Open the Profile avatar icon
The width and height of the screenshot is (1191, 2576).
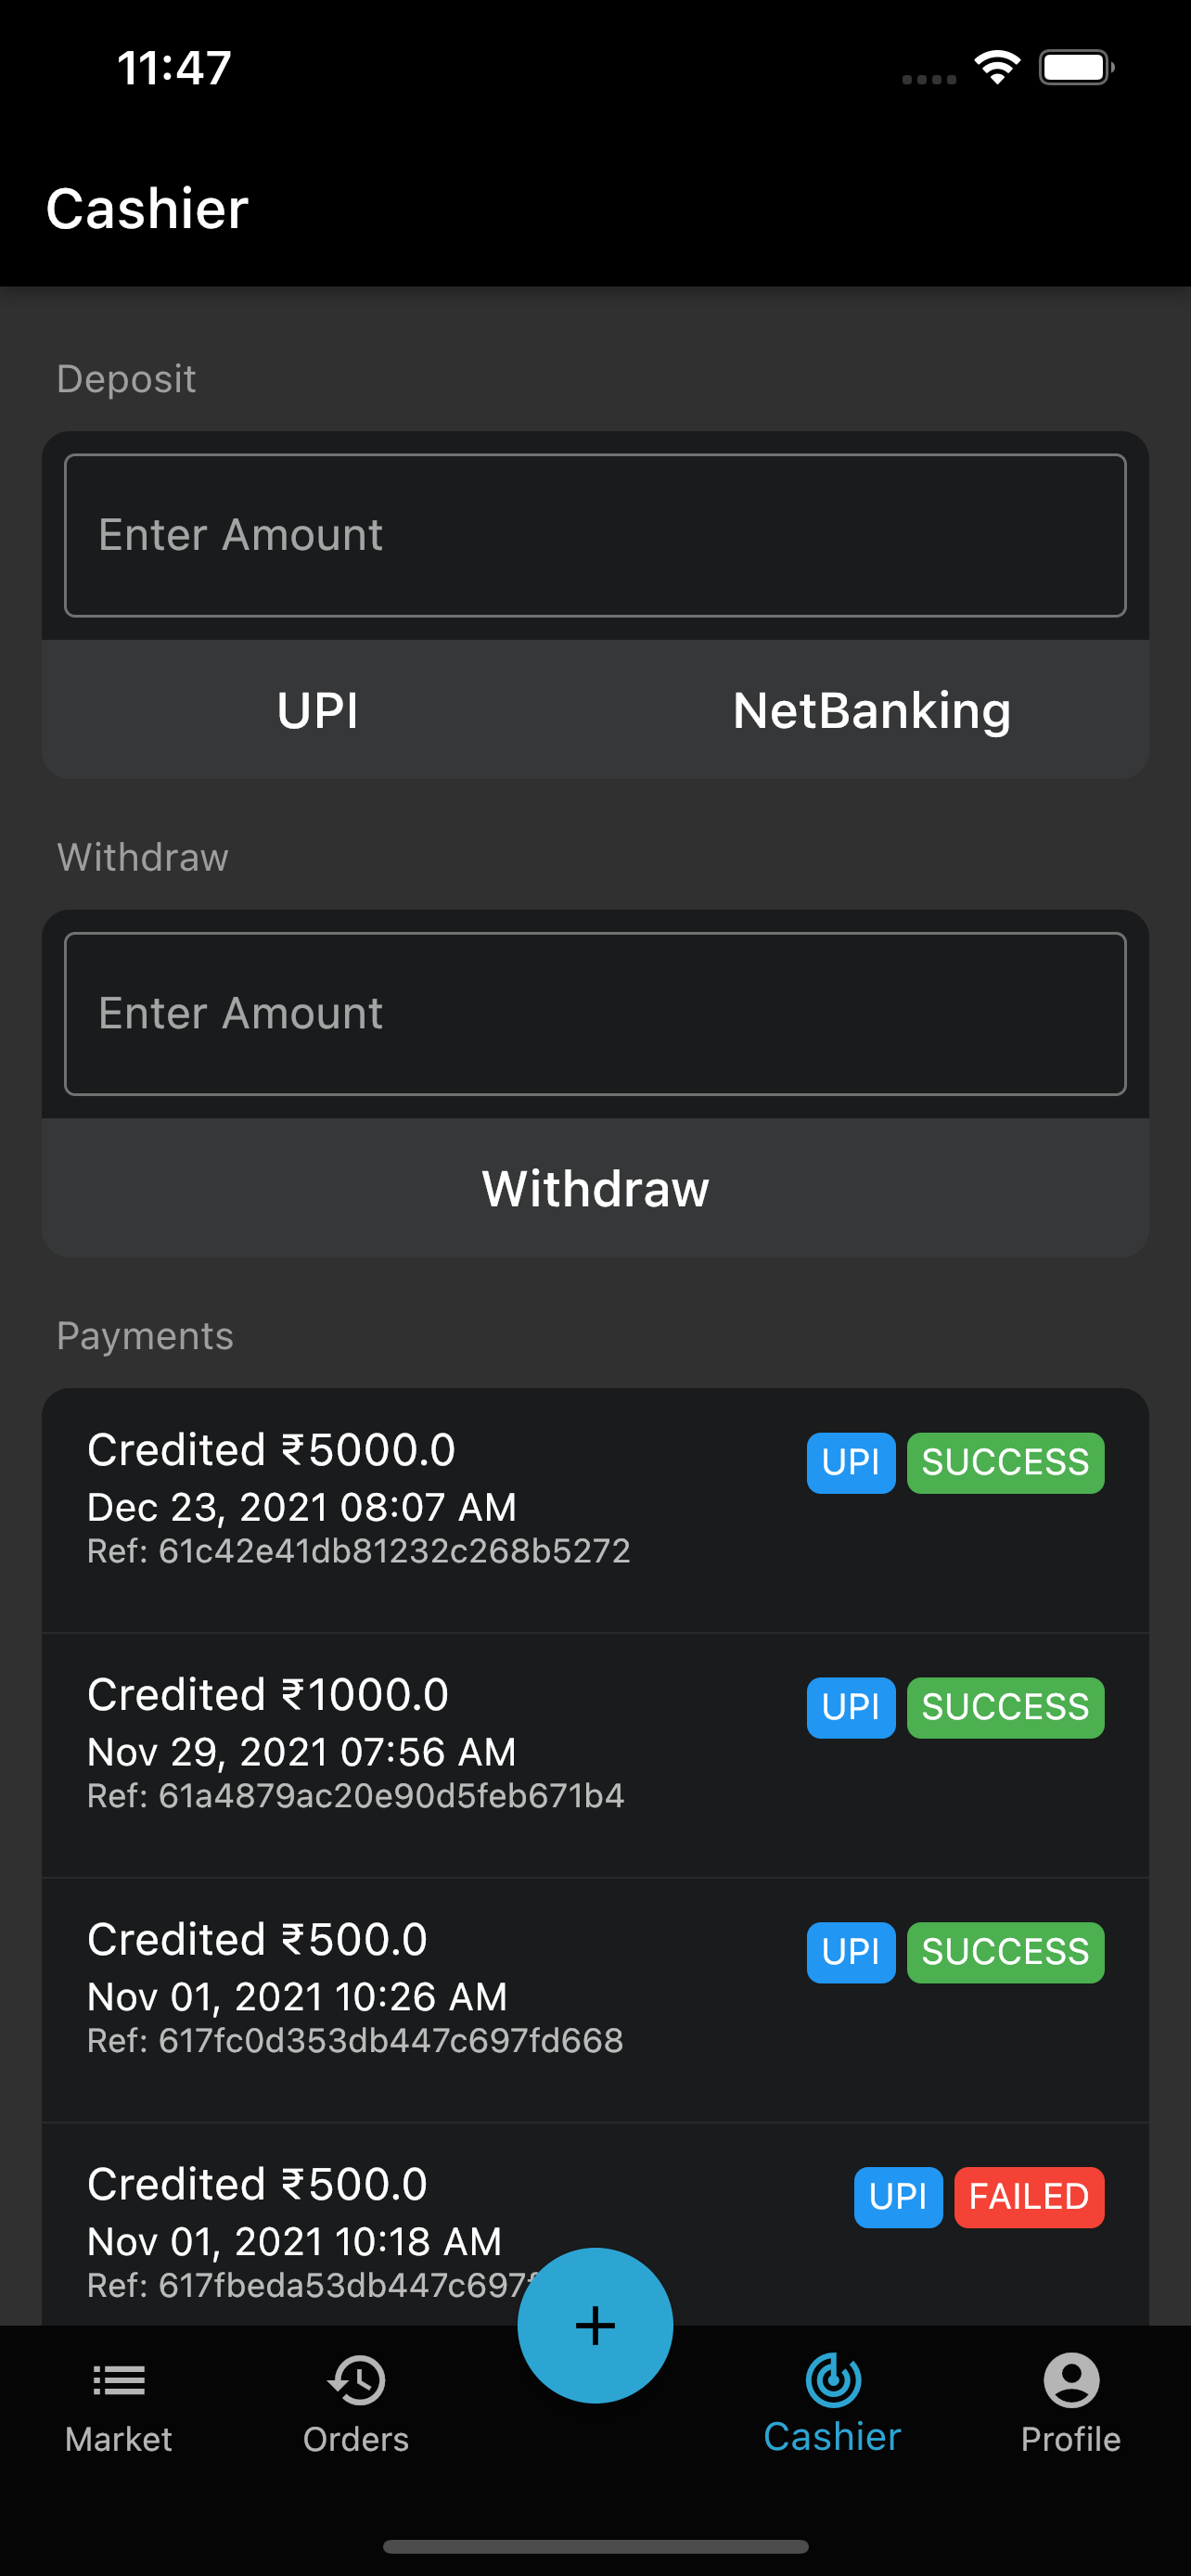point(1071,2380)
